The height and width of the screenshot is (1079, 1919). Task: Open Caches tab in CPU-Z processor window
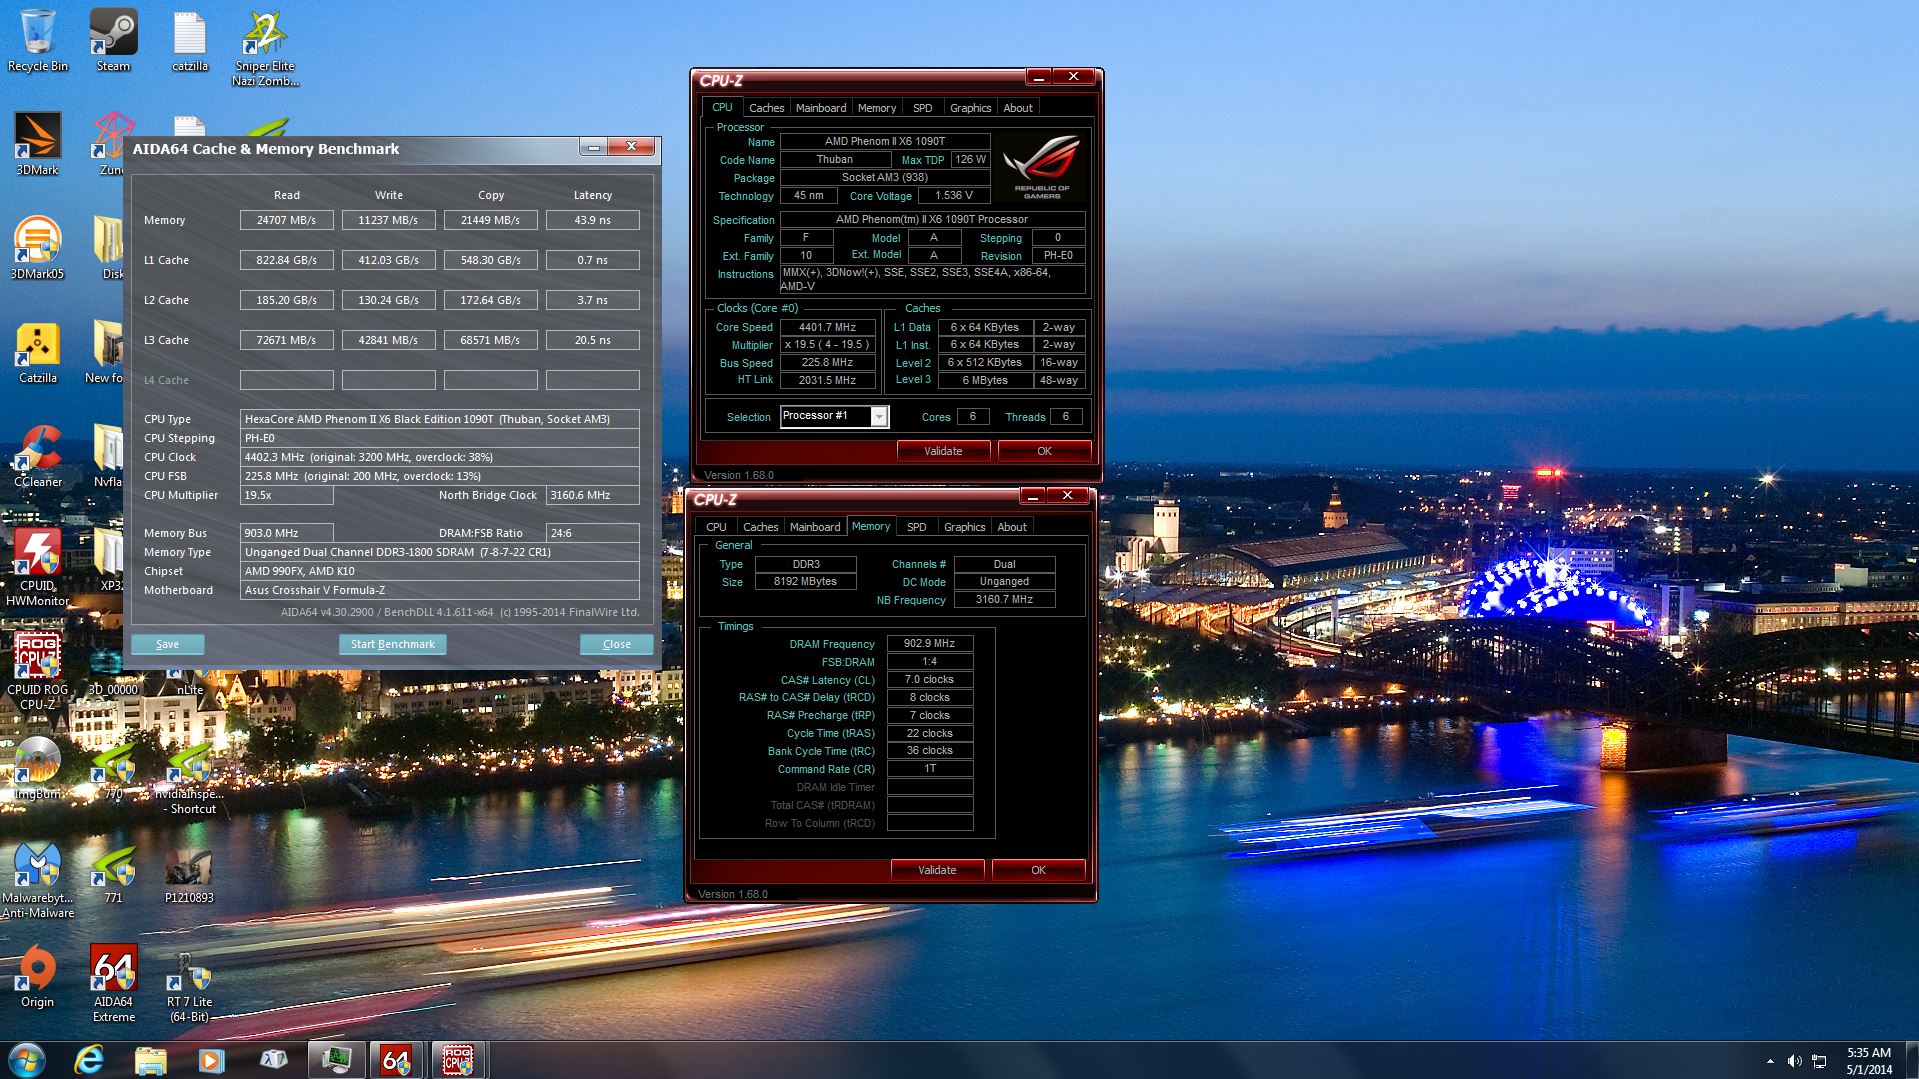pos(766,108)
